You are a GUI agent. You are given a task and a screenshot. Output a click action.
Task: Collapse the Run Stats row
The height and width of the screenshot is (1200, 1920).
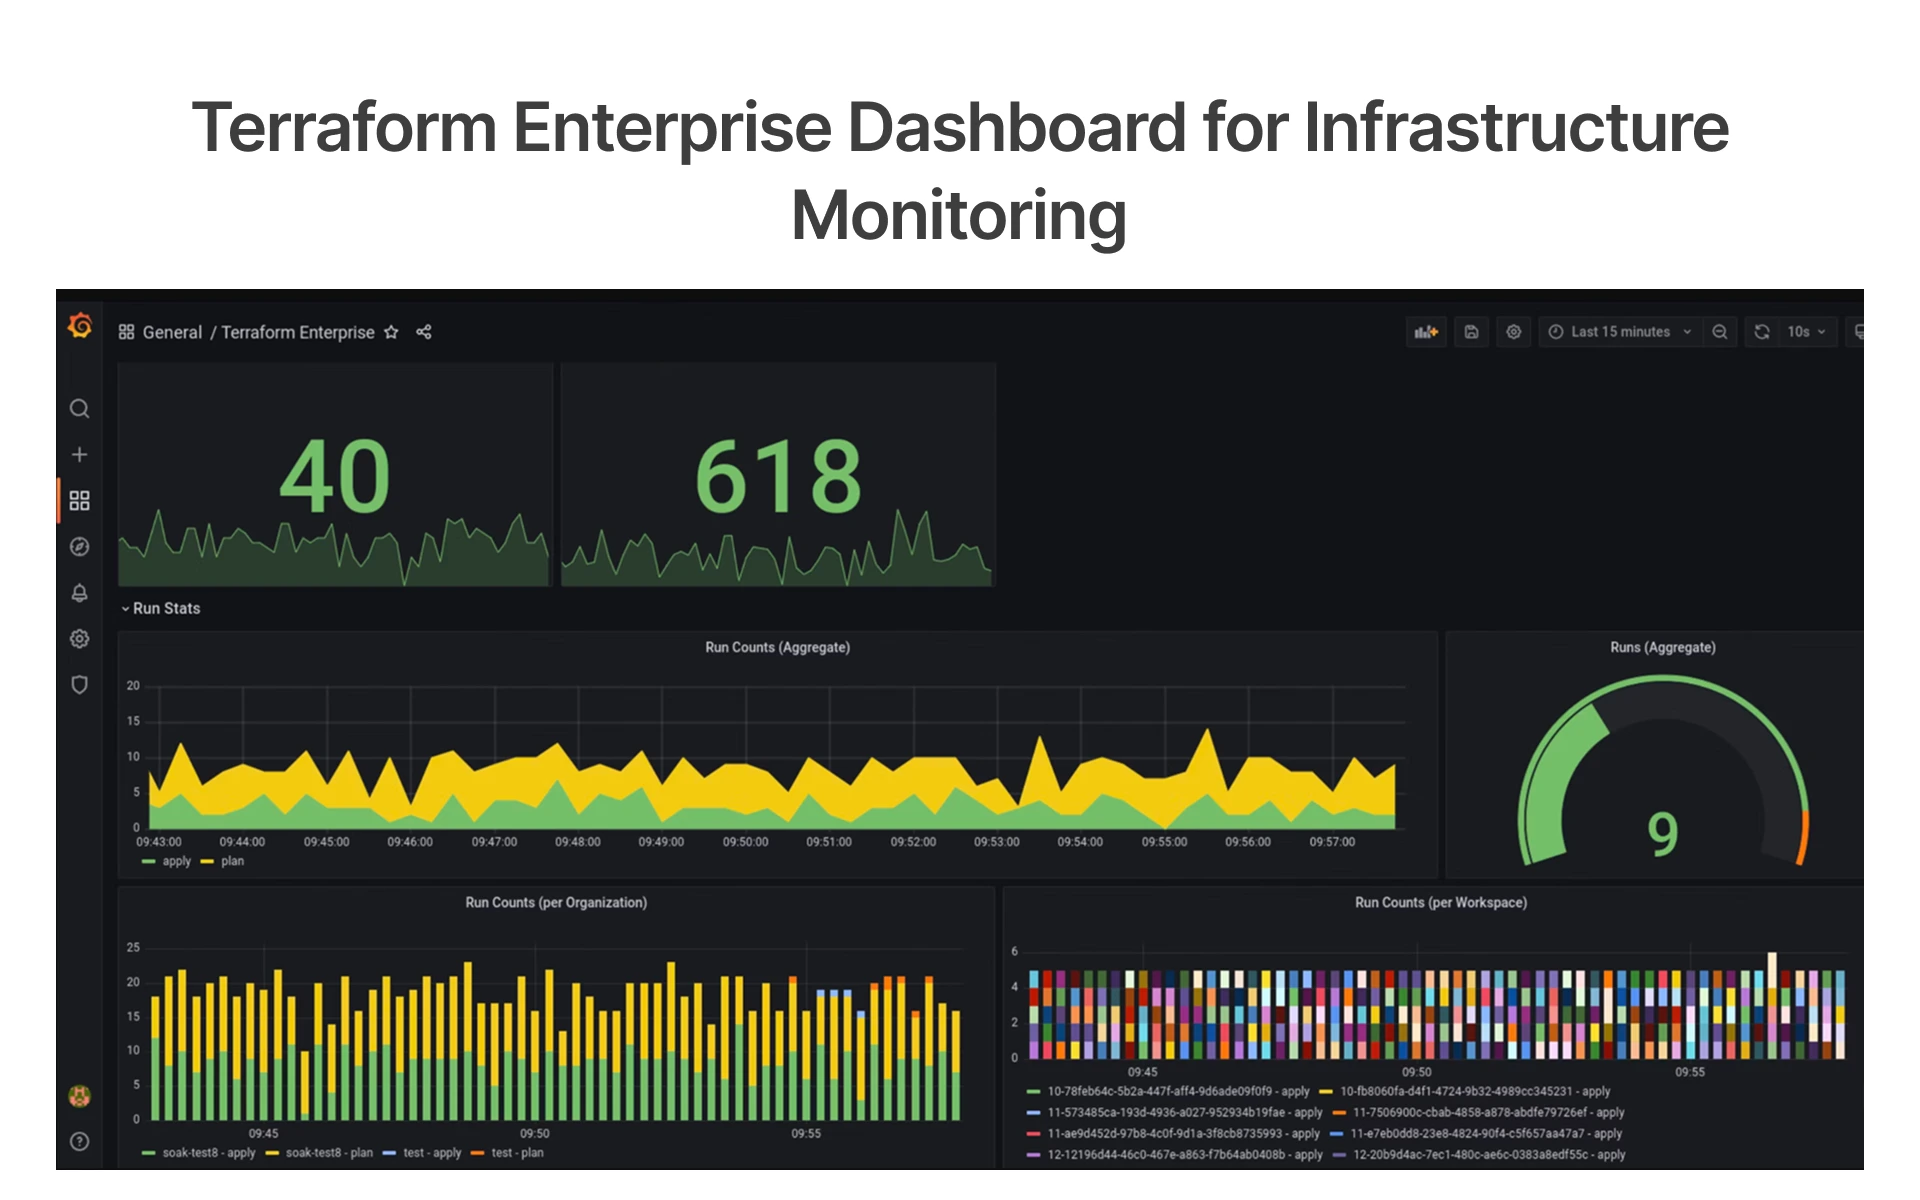161,608
